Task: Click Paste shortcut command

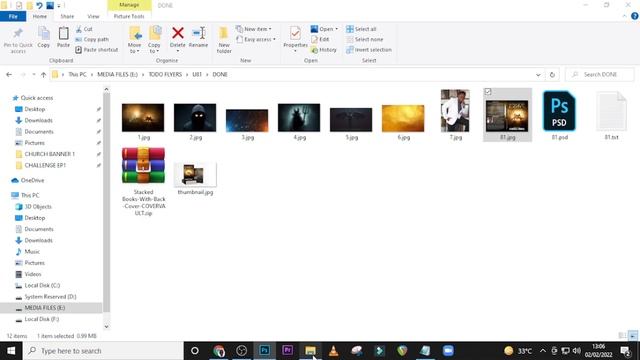Action: coord(97,50)
